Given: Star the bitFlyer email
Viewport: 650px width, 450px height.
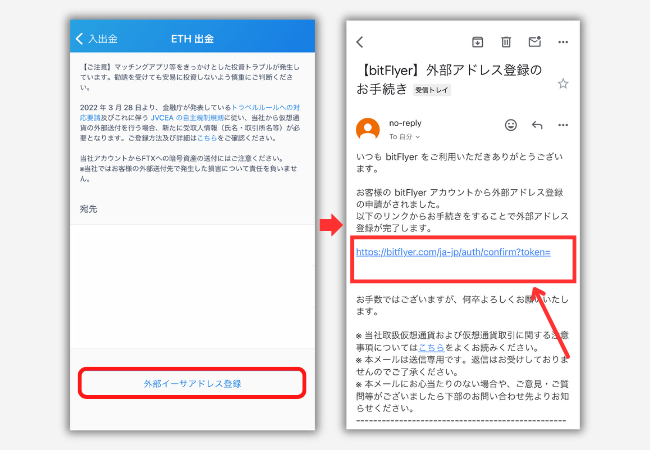Looking at the screenshot, I should tap(563, 84).
